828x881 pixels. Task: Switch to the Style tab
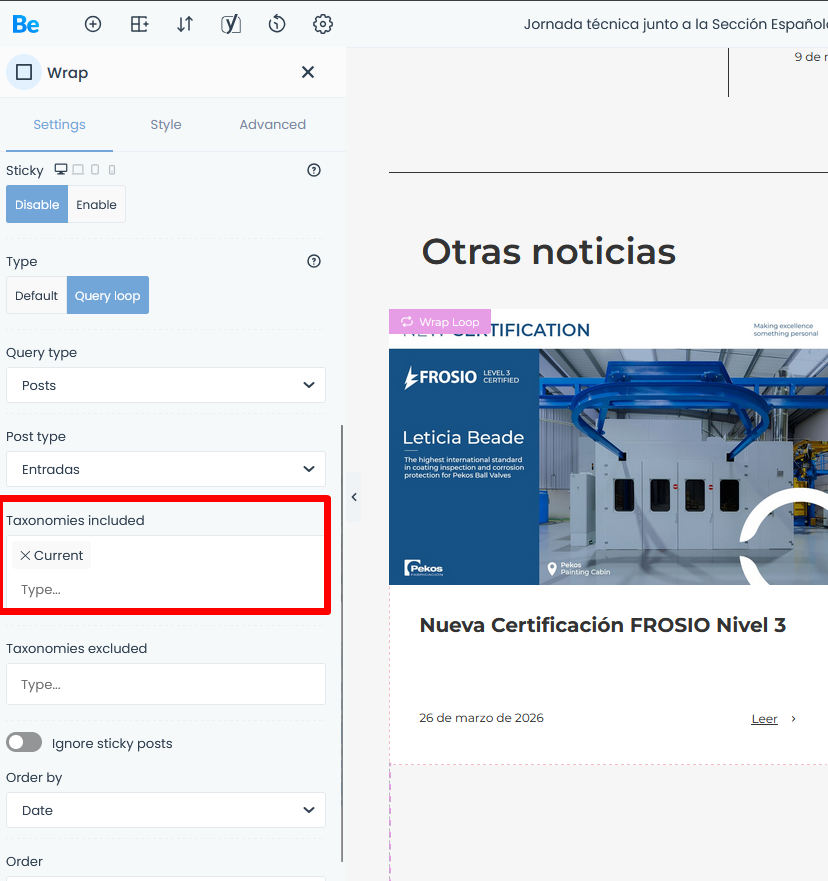(166, 125)
